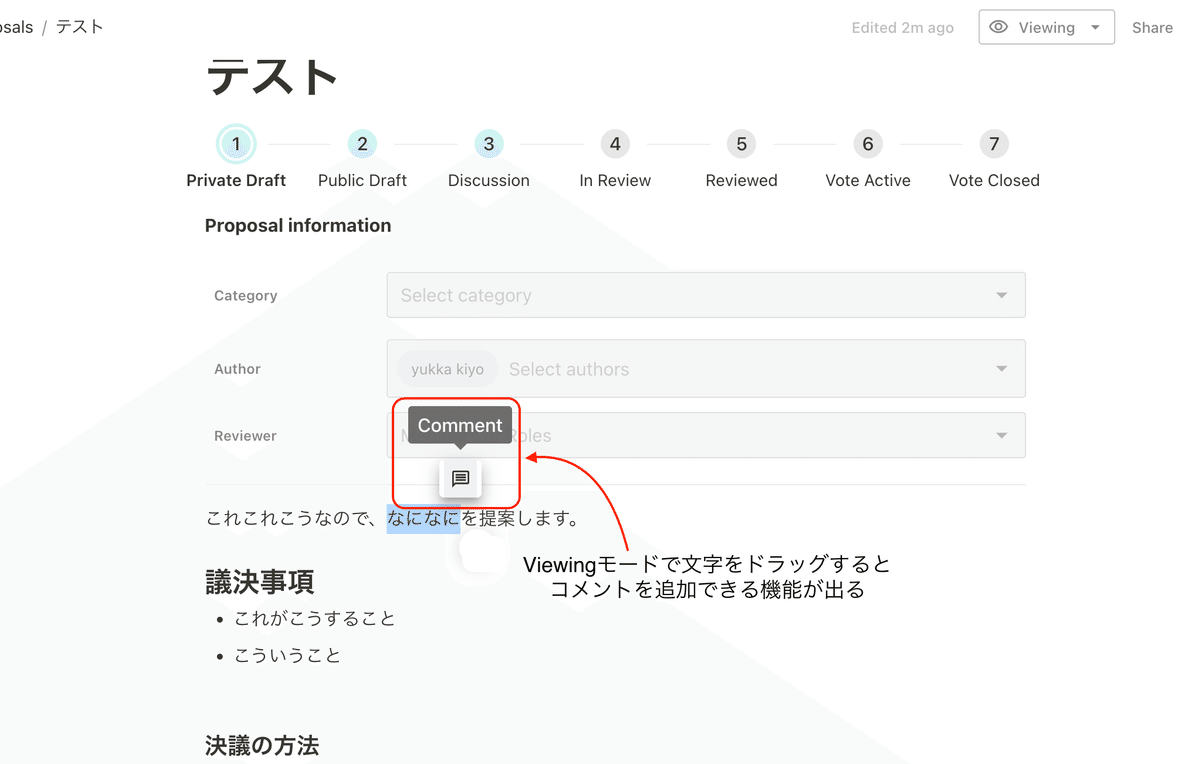Image resolution: width=1200 pixels, height=764 pixels.
Task: Open the Viewing mode dropdown
Action: coord(1046,27)
